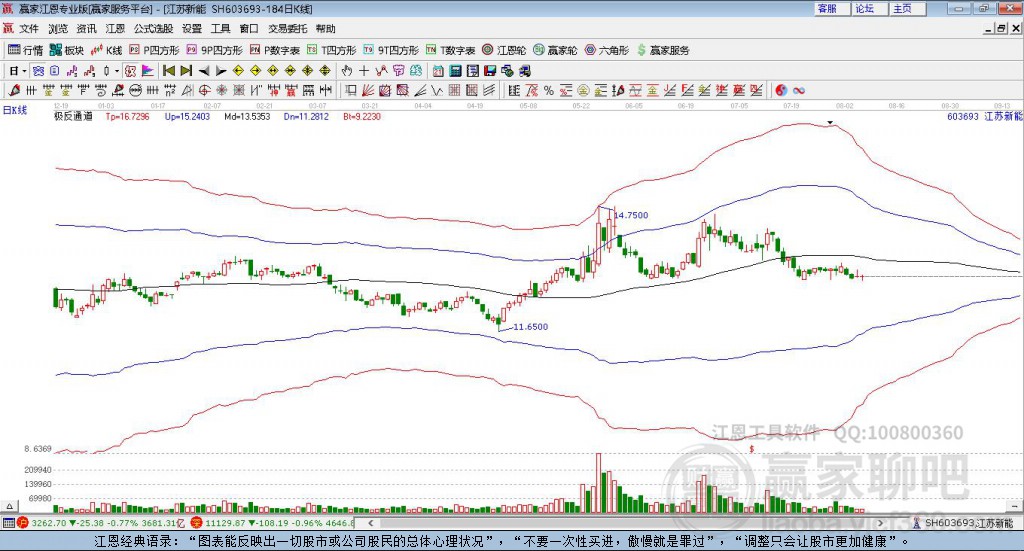Jump to last bar with green right-end arrow
Viewport: 1024px width, 551px height.
(186, 71)
